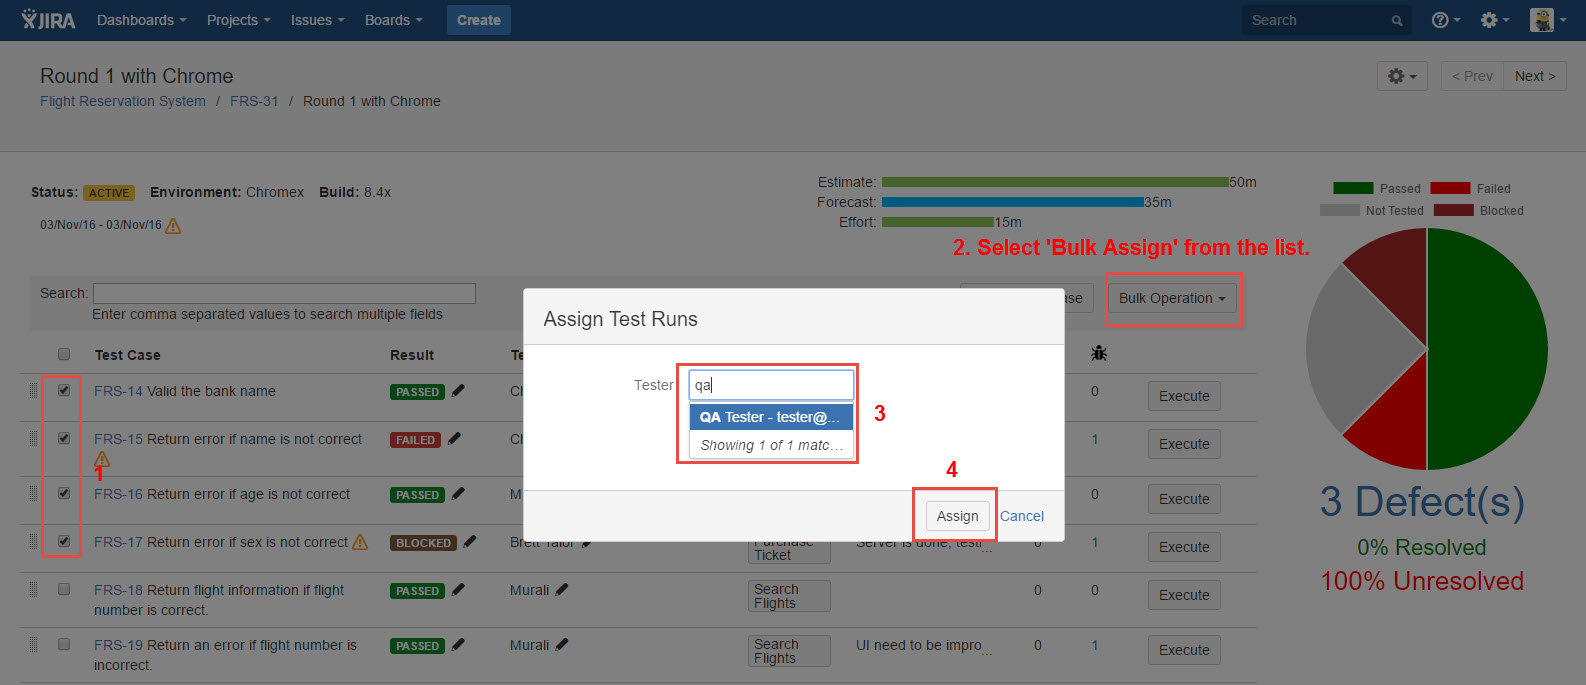Click the Blocked legend color swatch
1586x685 pixels.
(1453, 210)
